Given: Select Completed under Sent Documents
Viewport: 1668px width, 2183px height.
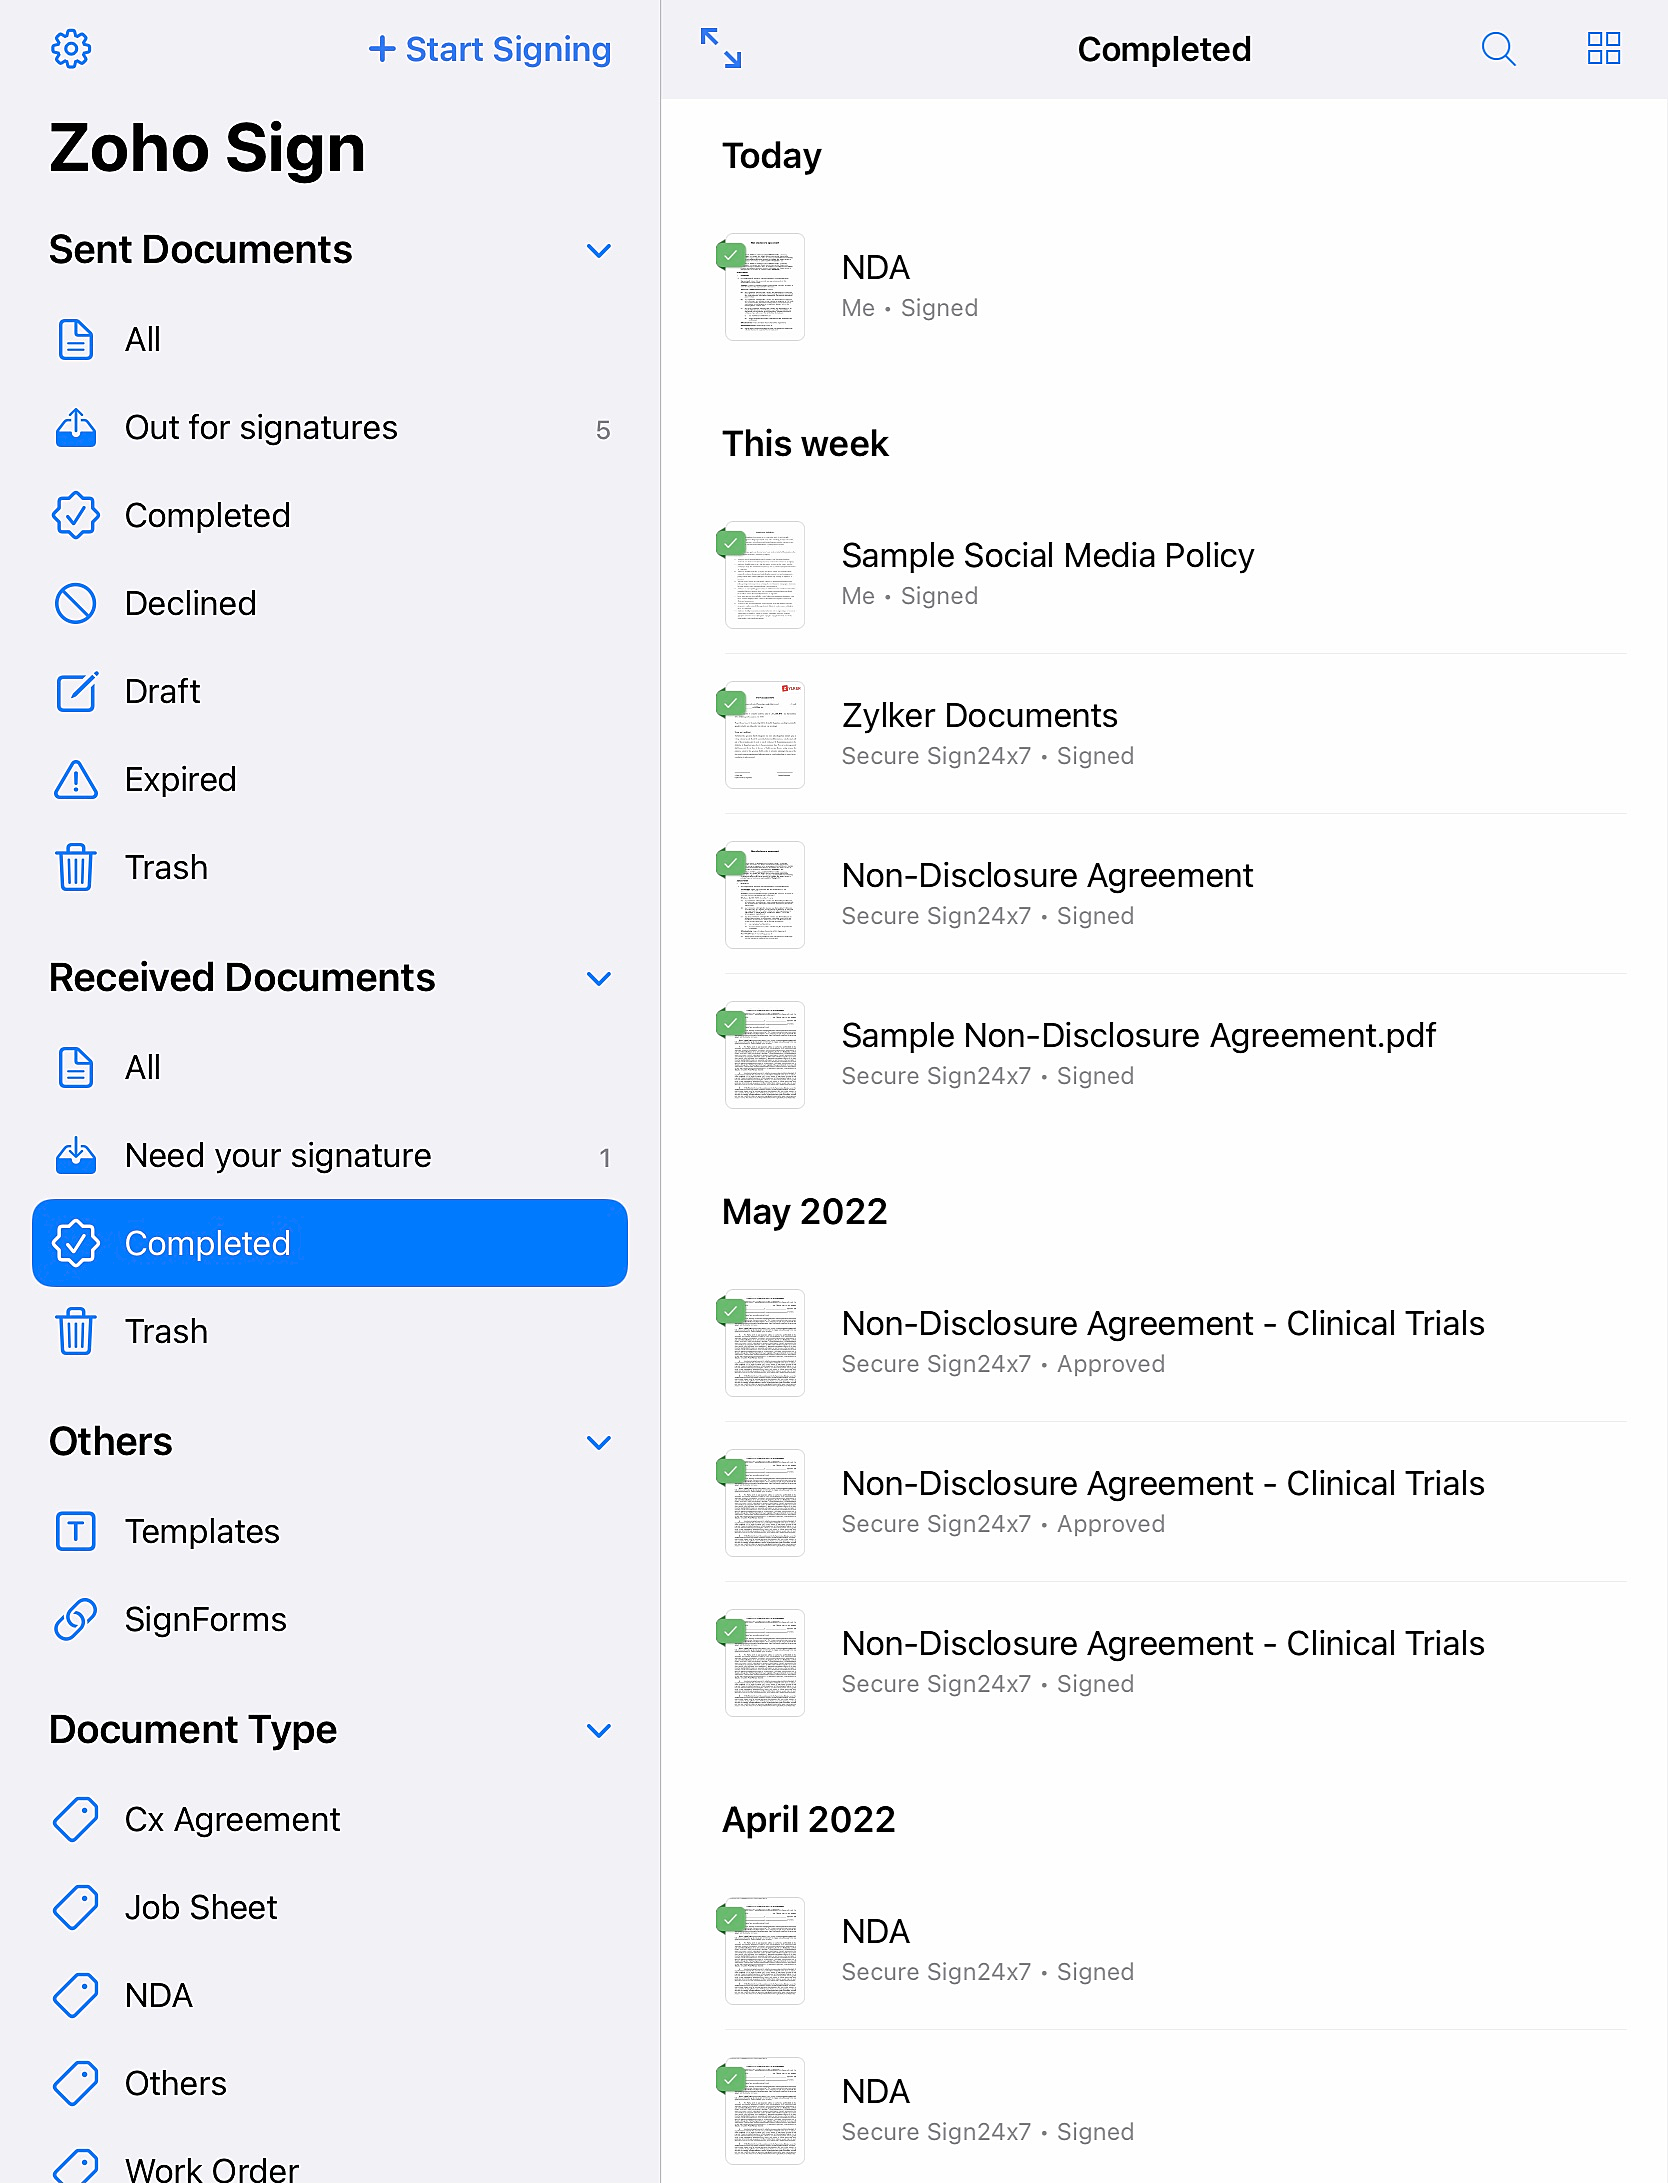Looking at the screenshot, I should click(x=330, y=515).
